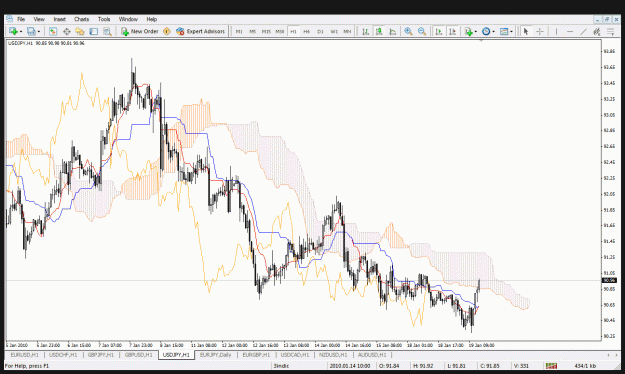The width and height of the screenshot is (625, 374).
Task: Switch to the EURGBP,H1 chart tab
Action: coord(256,355)
